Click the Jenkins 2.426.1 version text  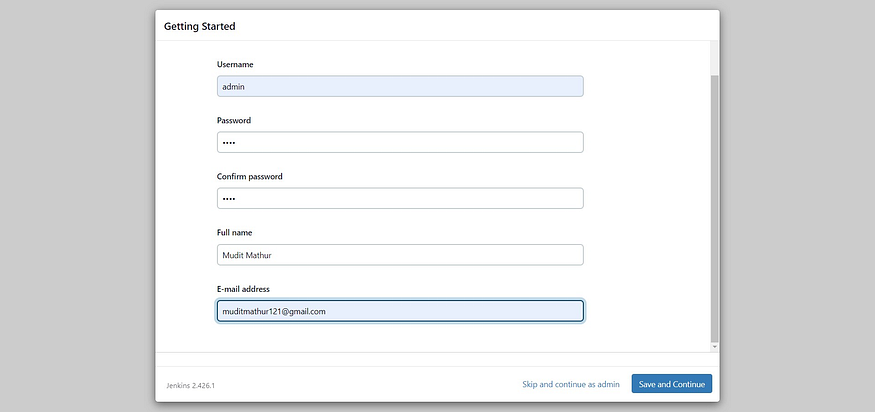[191, 385]
